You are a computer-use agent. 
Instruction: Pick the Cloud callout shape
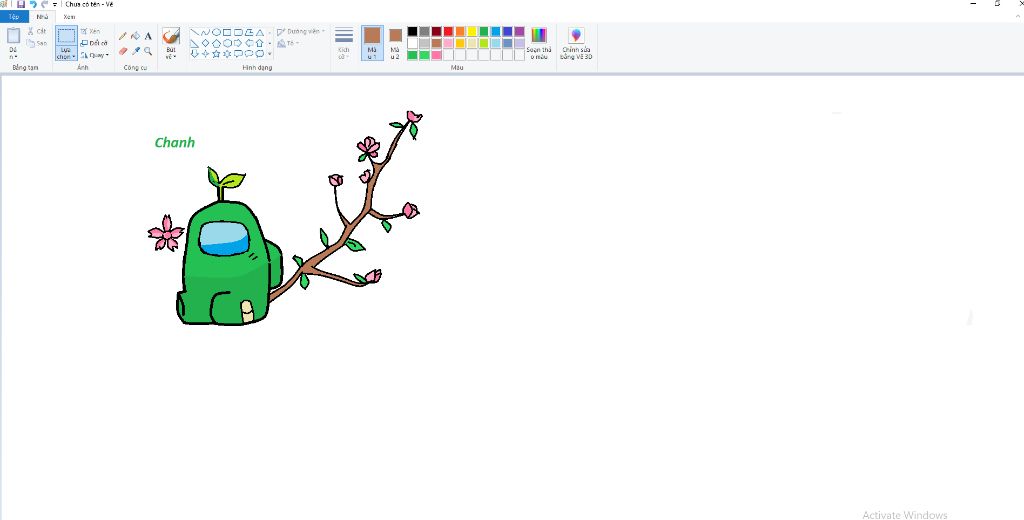click(259, 54)
